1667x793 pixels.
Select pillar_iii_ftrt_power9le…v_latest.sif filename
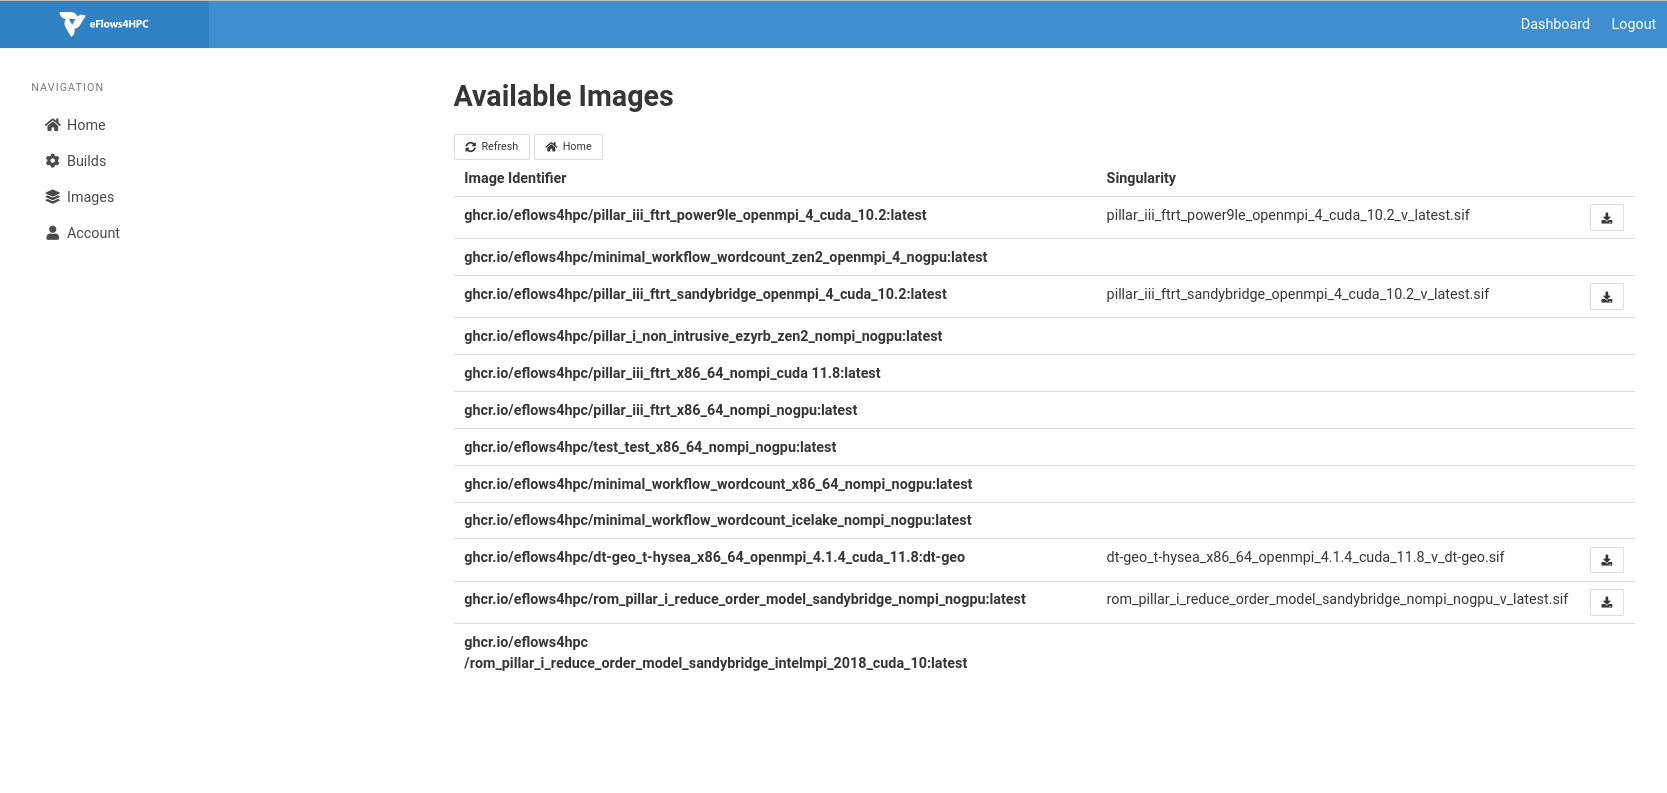coord(1288,215)
